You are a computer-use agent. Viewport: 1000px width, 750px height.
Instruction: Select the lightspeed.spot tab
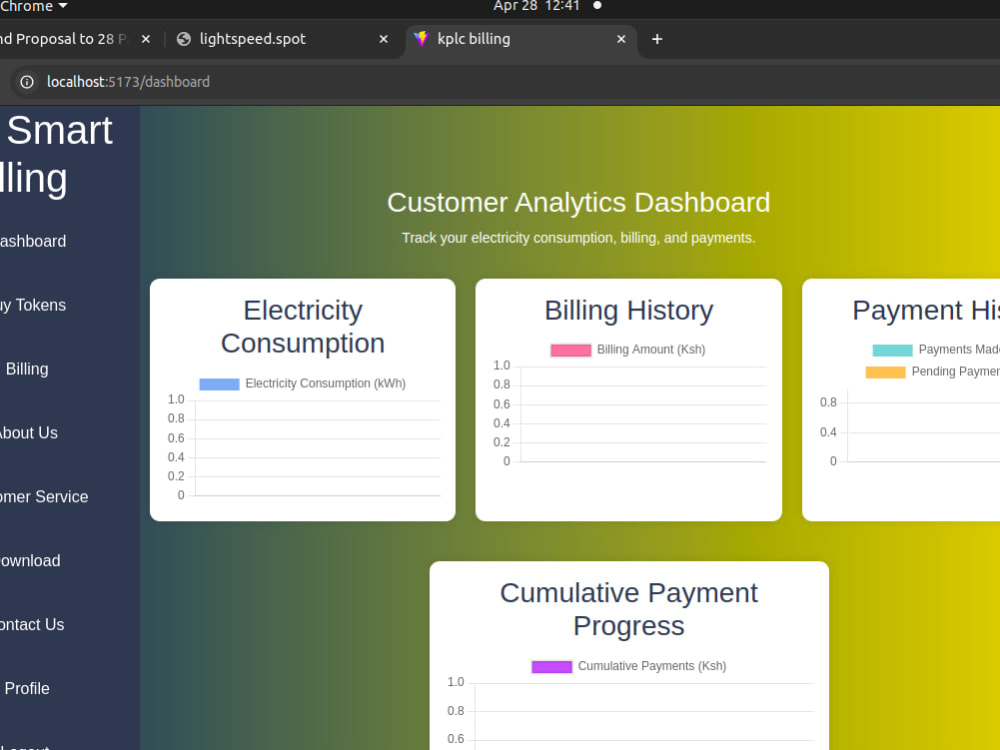250,39
